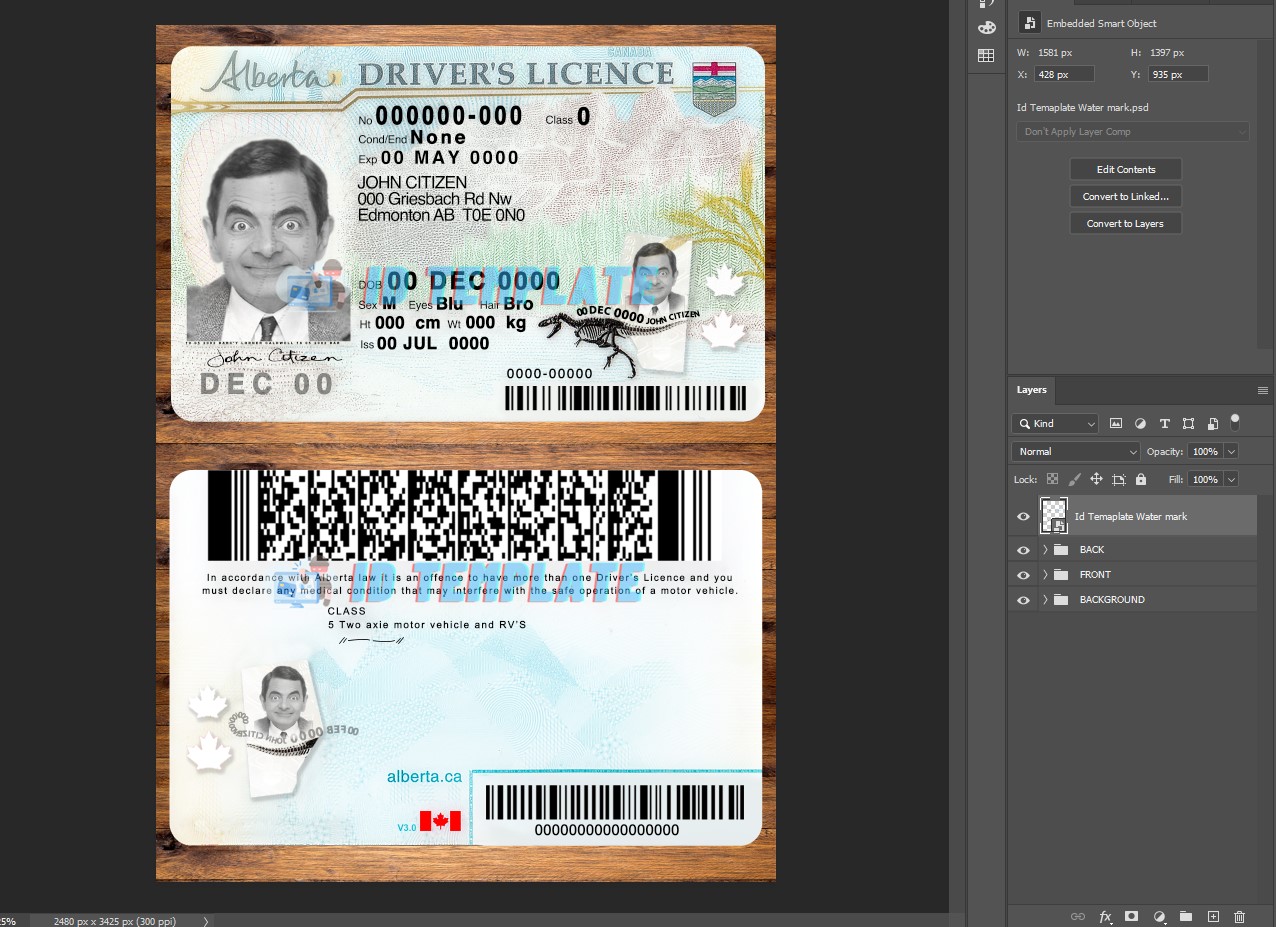
Task: Click the BACKGROUND group folder icon
Action: click(1061, 600)
